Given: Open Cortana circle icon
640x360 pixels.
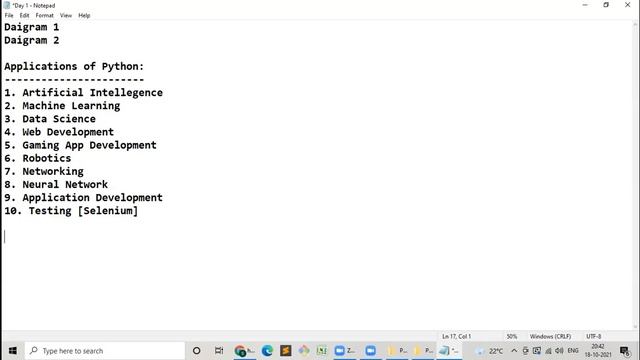Looking at the screenshot, I should tap(196, 351).
